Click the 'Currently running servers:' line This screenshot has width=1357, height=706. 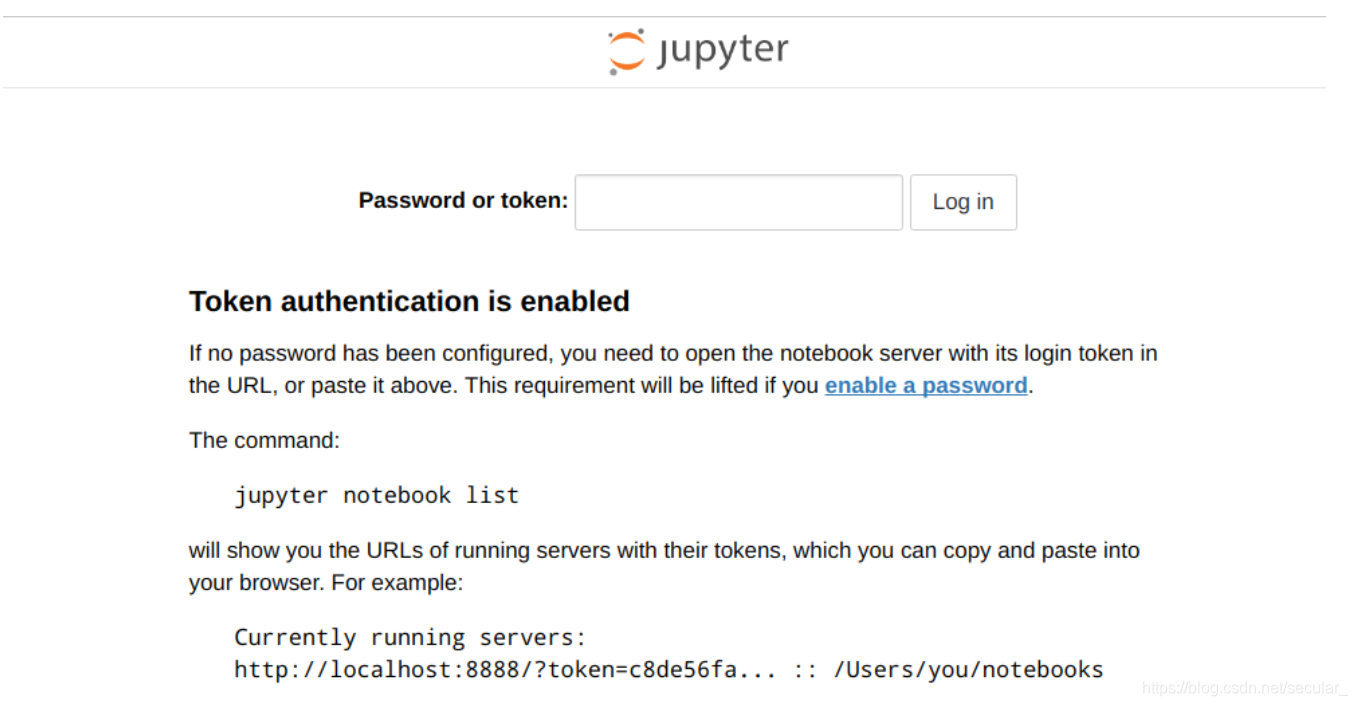(410, 637)
